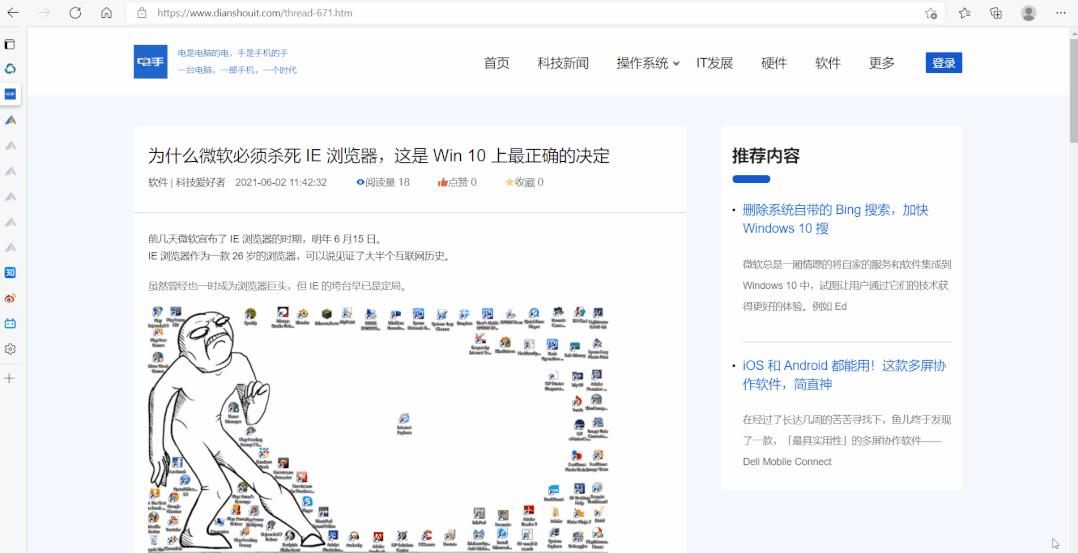Open the 科技新闻 menu item
Screen dimensions: 1078x553
point(563,63)
